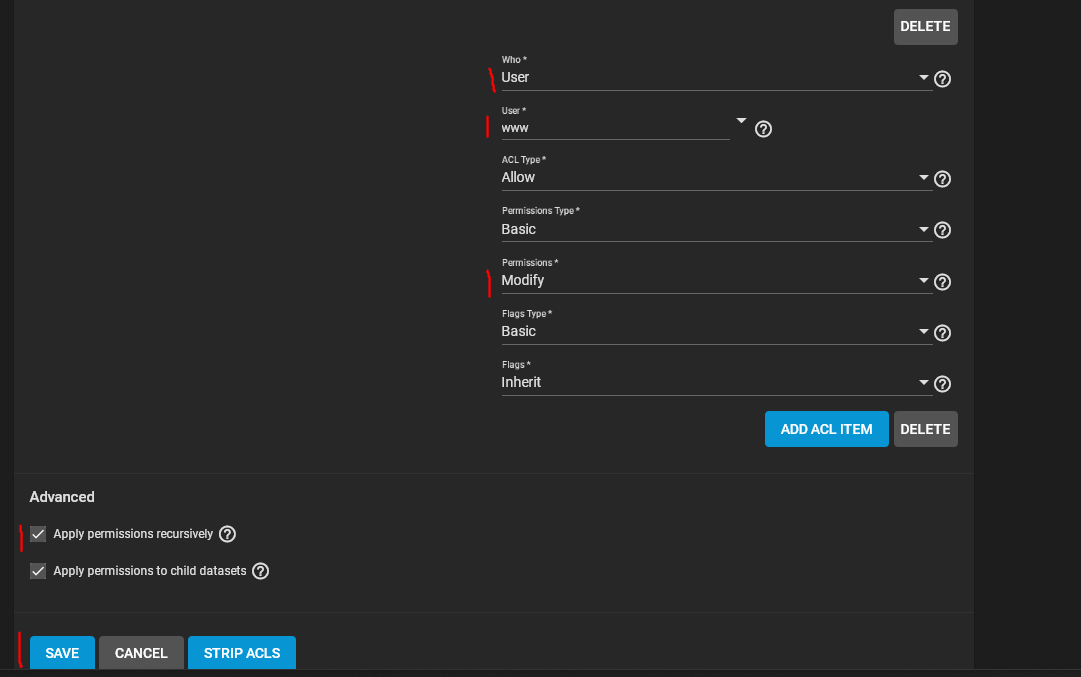Click the Add ACL Item button

826,429
